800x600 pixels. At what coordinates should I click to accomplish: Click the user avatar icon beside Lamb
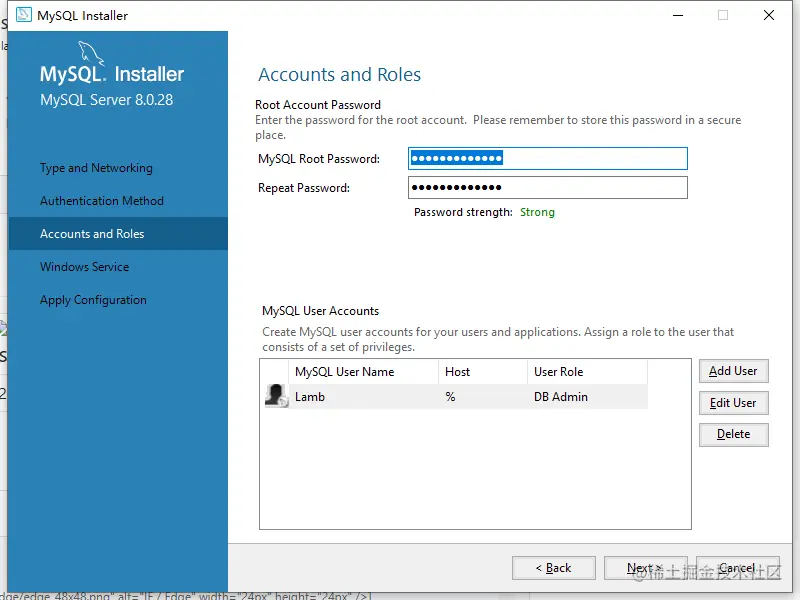click(x=276, y=396)
